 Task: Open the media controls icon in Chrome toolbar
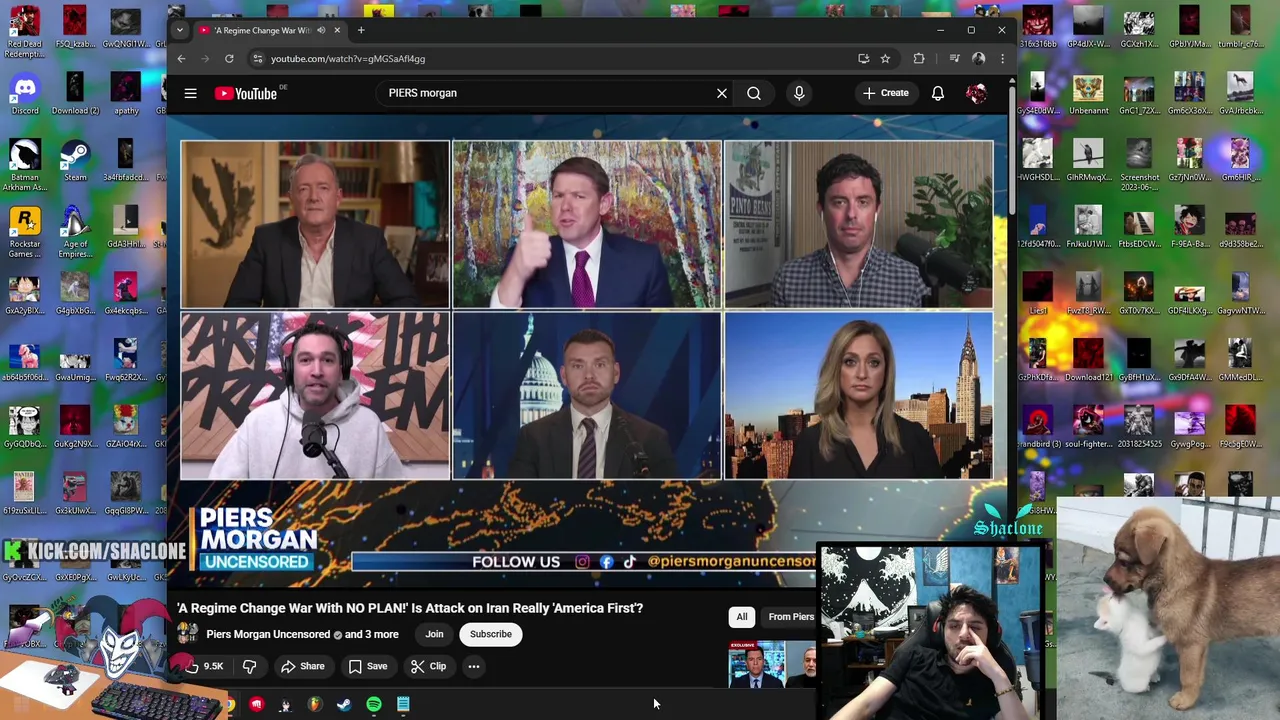954,59
